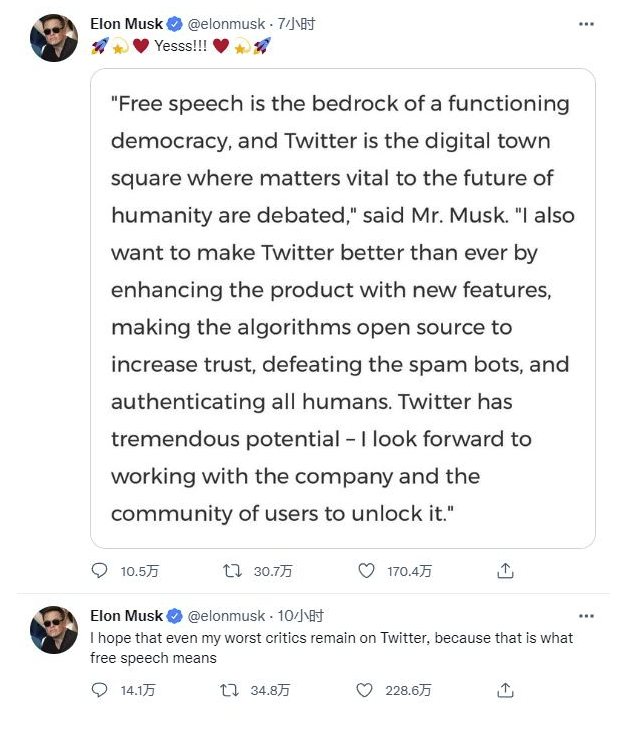Reply to the Yesss!!! tweet
Screen dimensions: 634x730
[x=99, y=571]
